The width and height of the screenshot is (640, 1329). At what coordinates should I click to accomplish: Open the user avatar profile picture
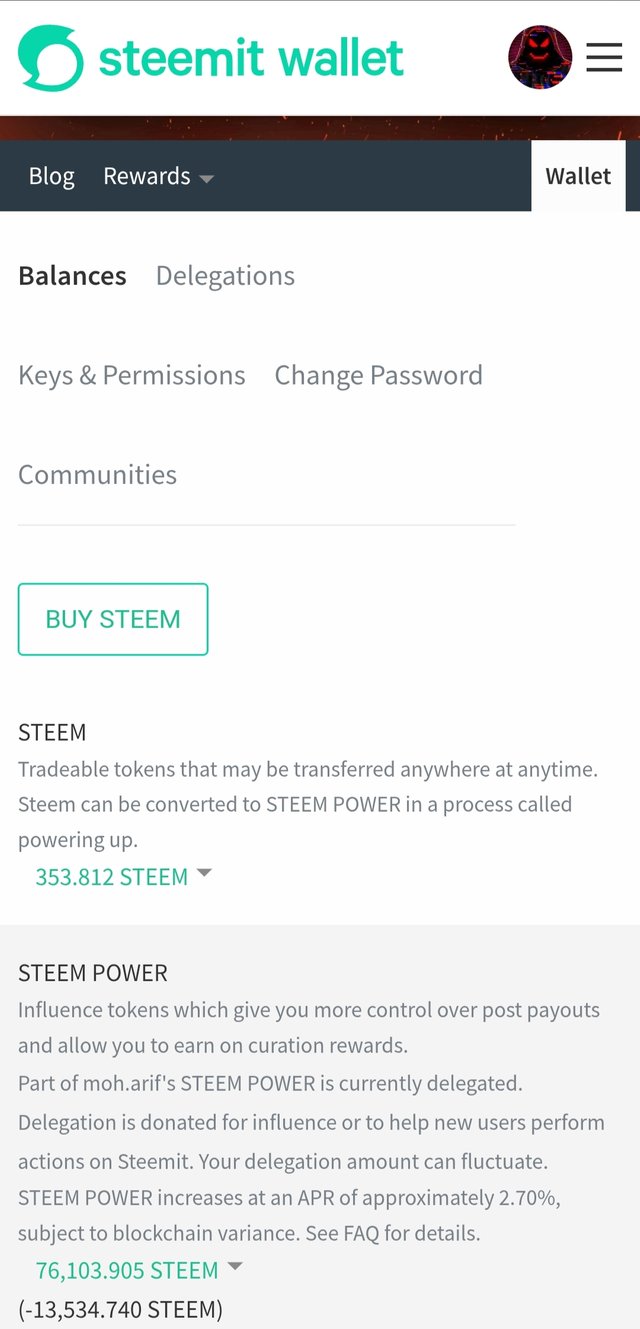(540, 58)
